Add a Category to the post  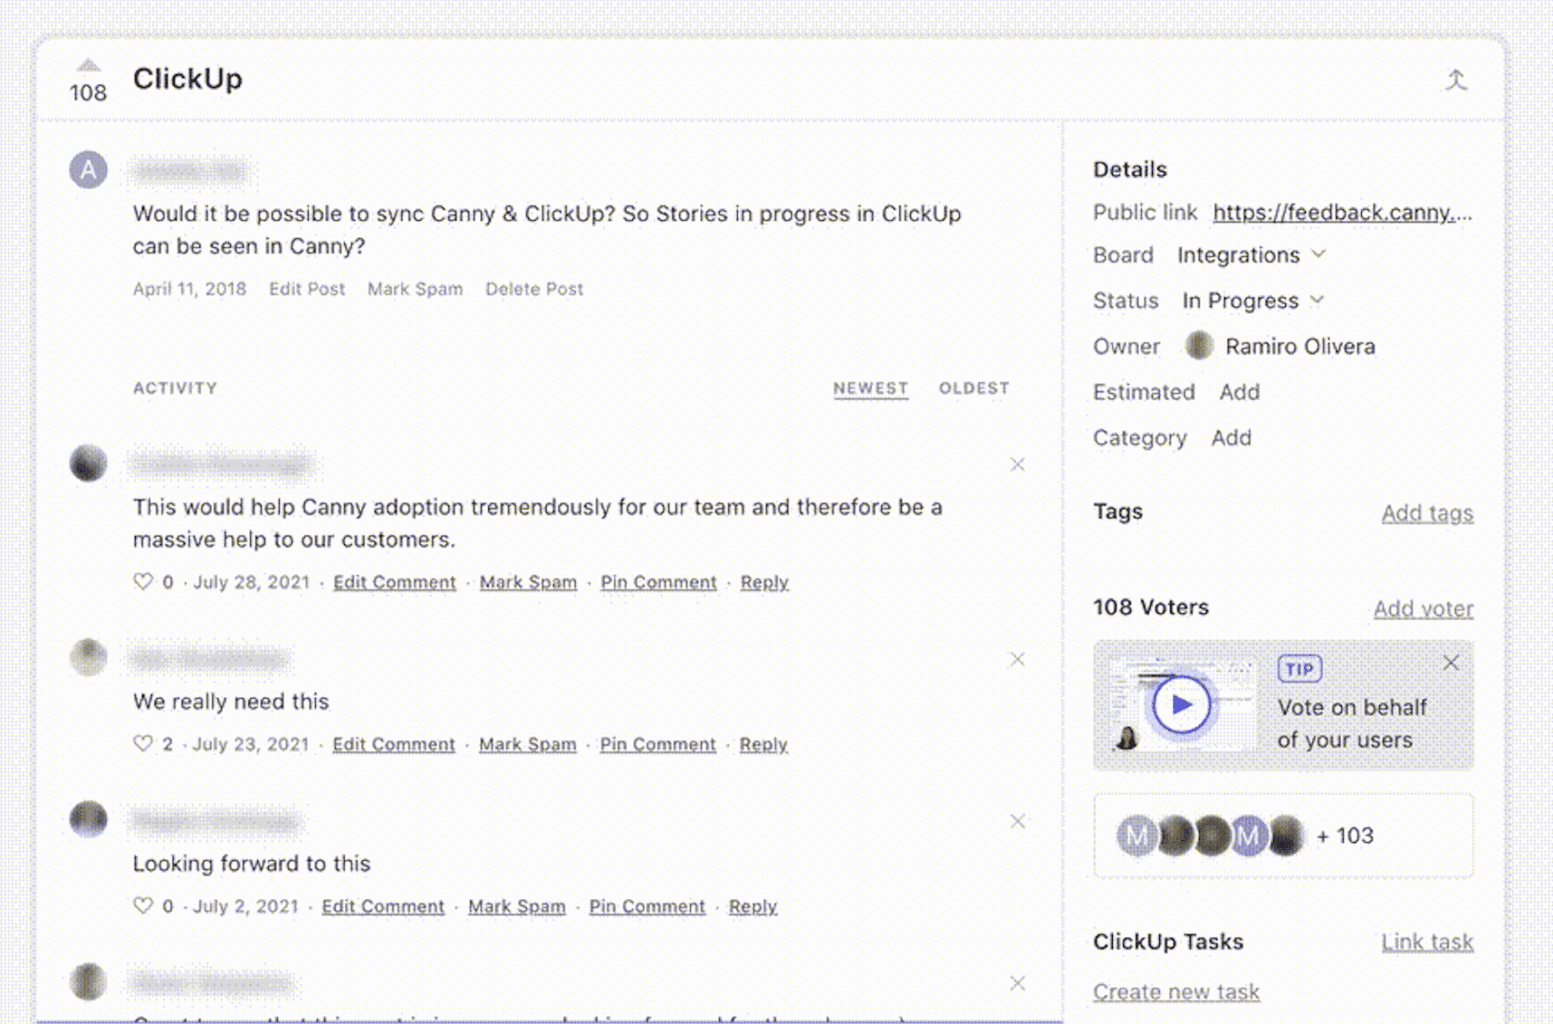1231,438
